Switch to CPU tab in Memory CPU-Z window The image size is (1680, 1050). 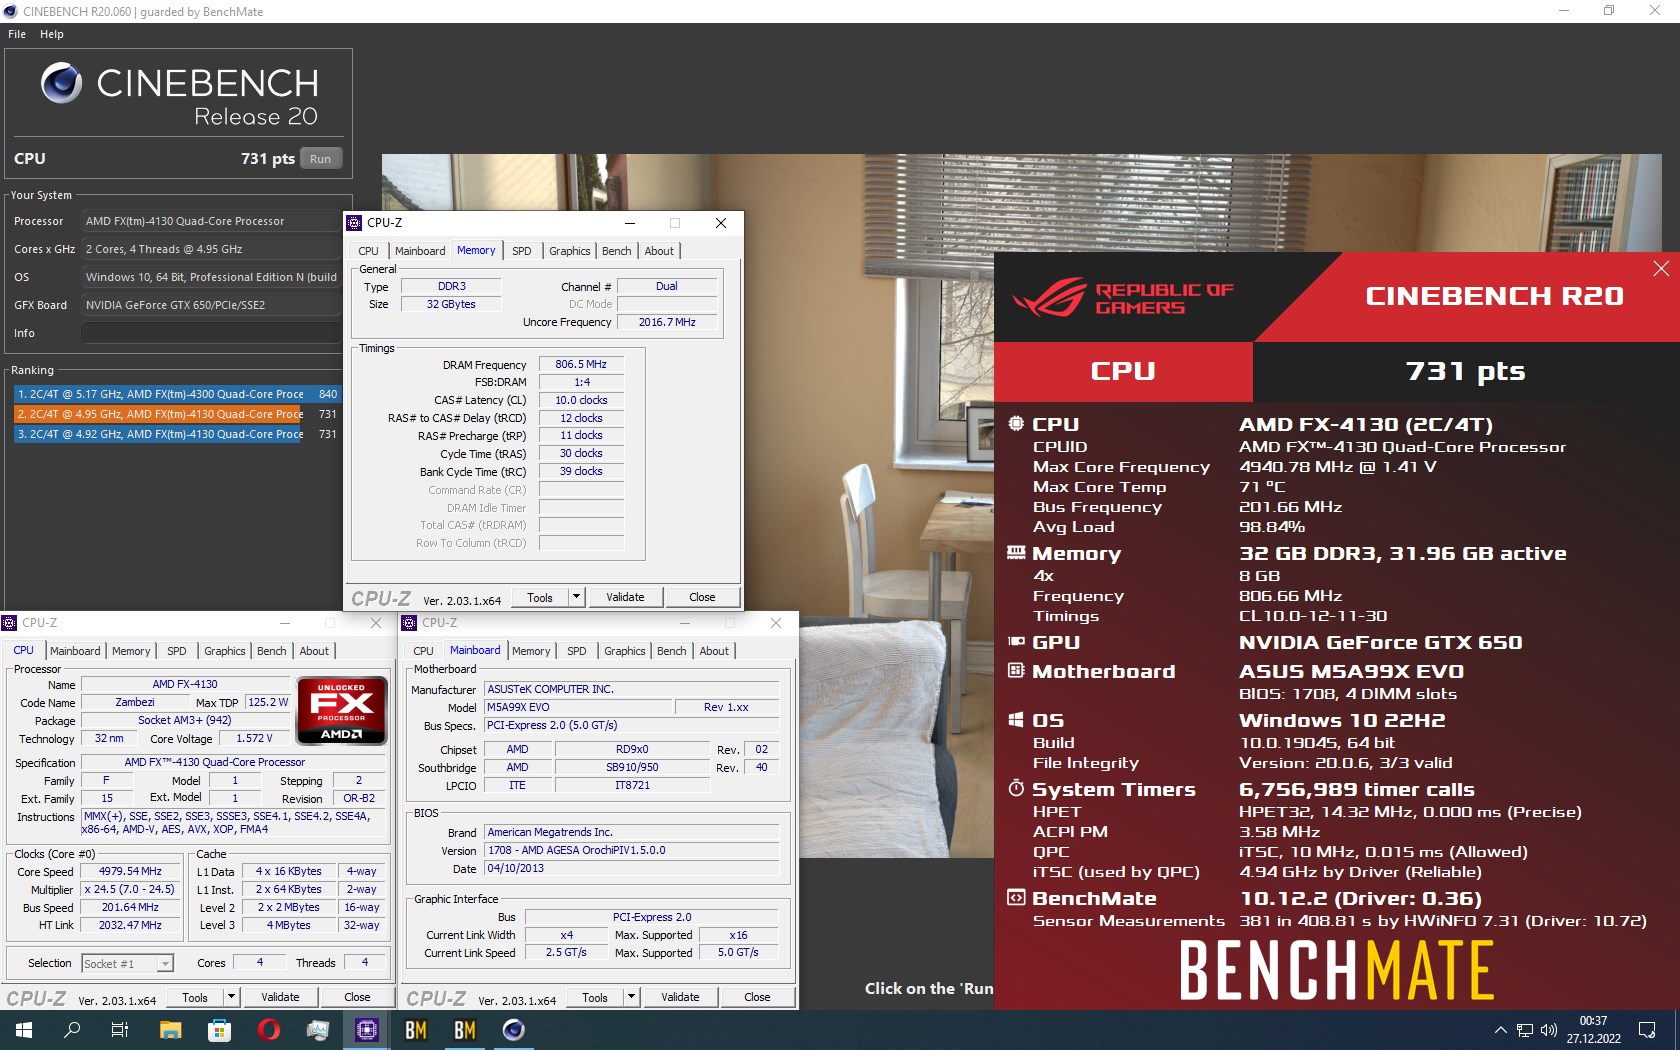(x=369, y=251)
